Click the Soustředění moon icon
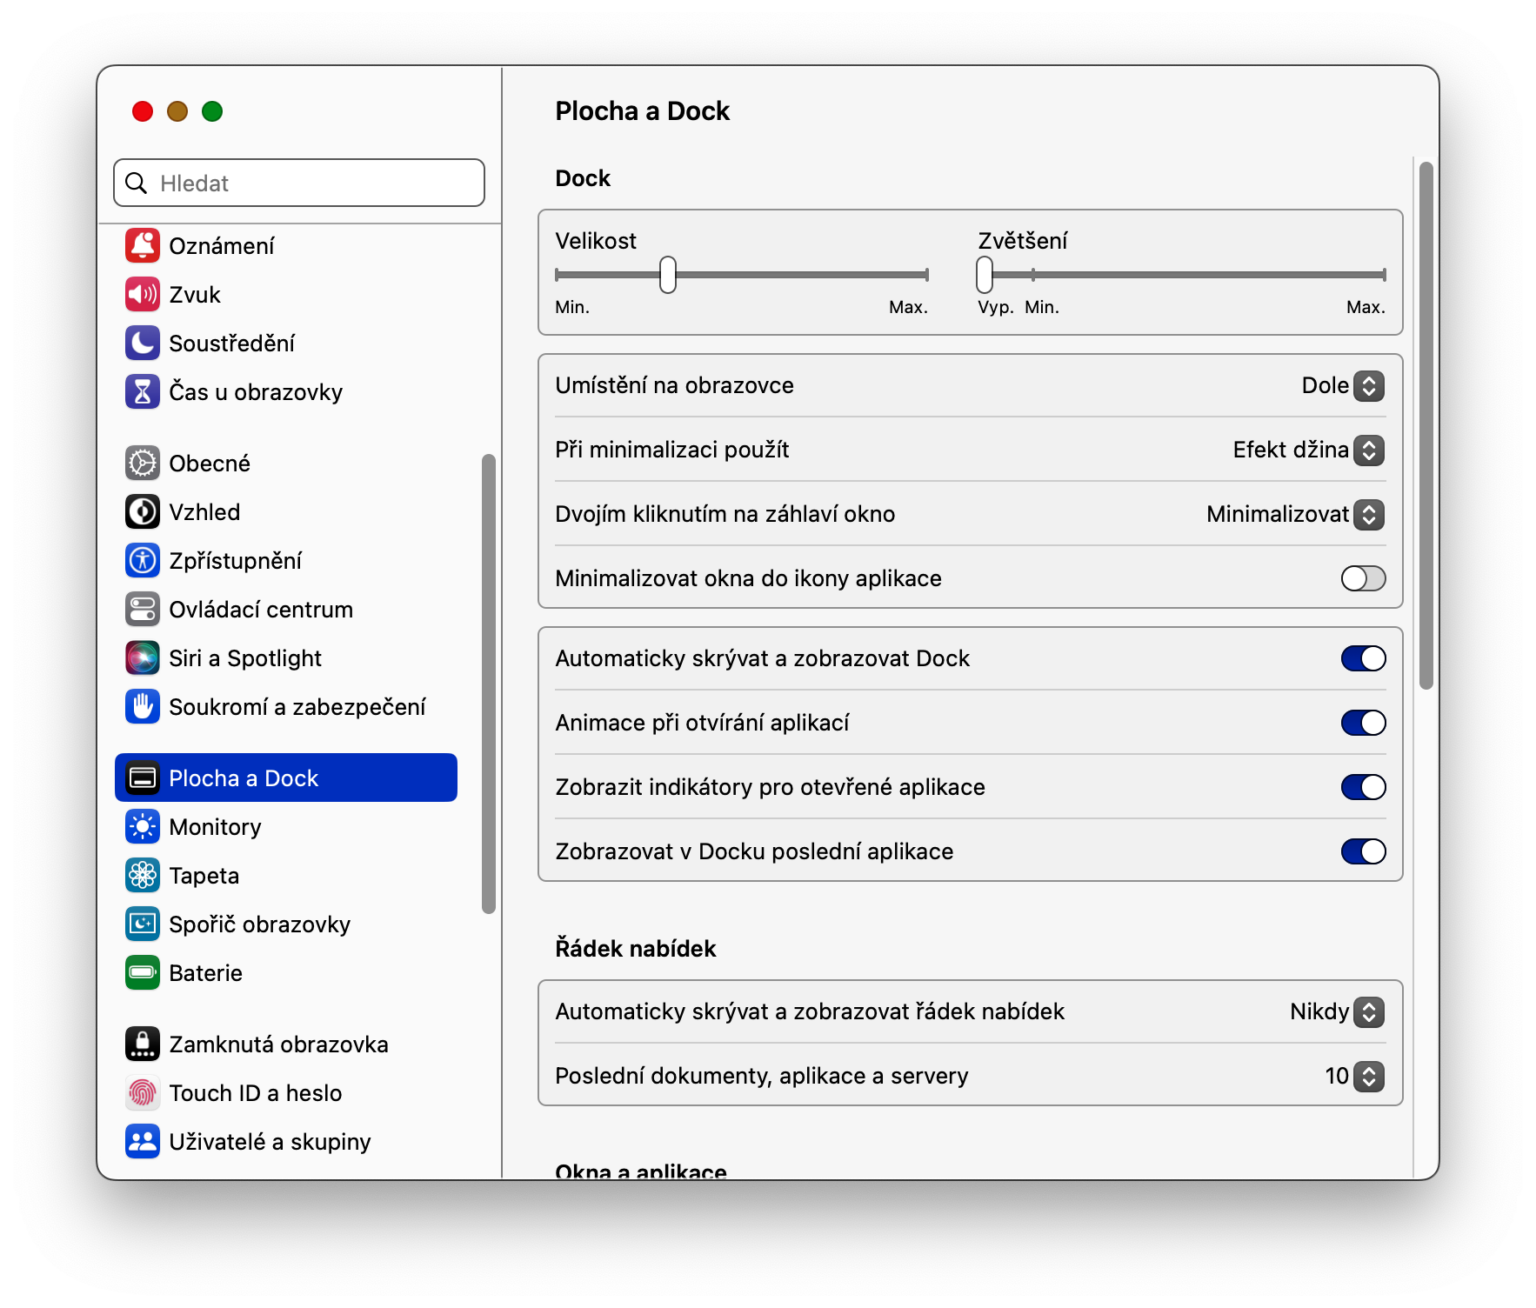Viewport: 1536px width, 1308px height. [142, 343]
